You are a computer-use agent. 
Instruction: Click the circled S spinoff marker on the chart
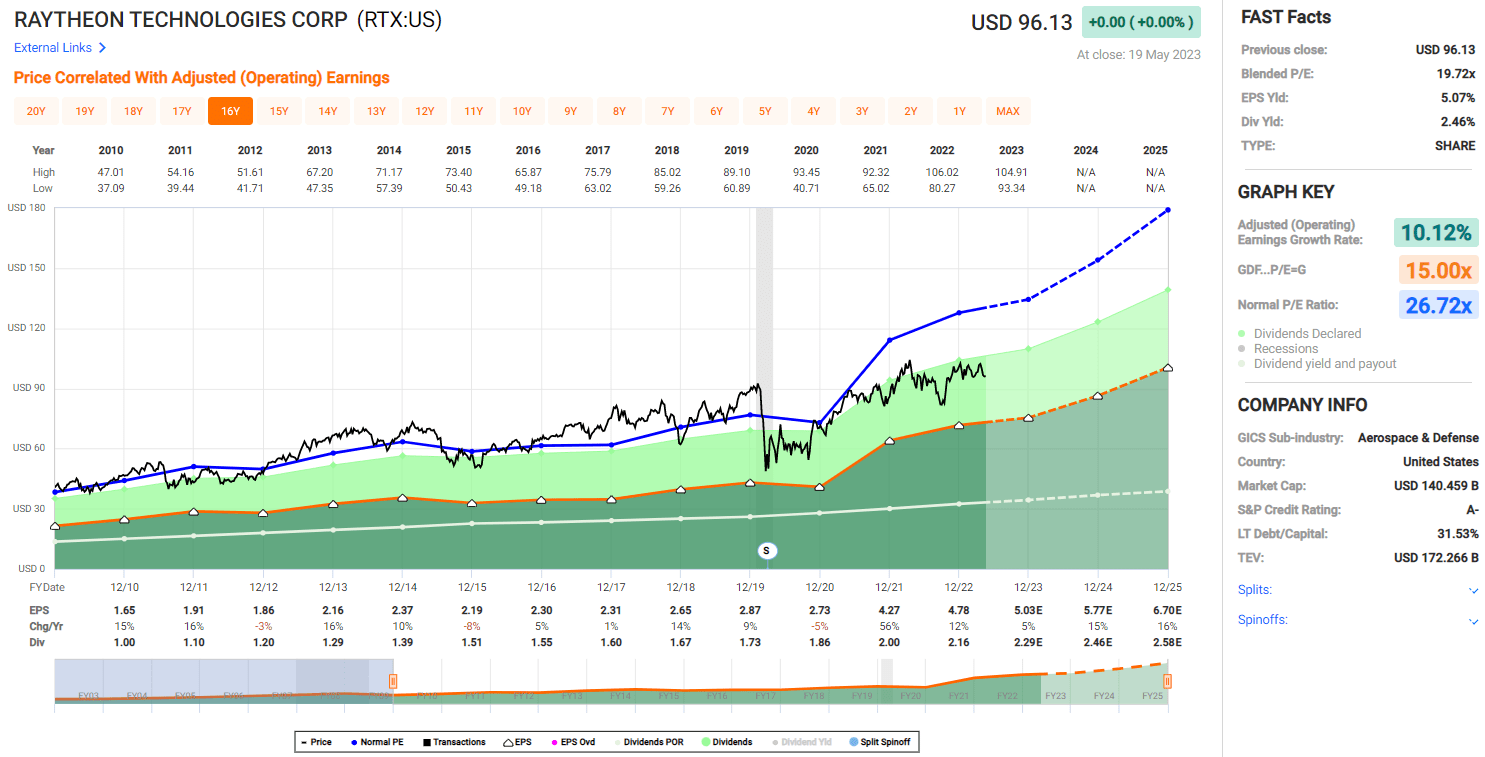click(766, 550)
